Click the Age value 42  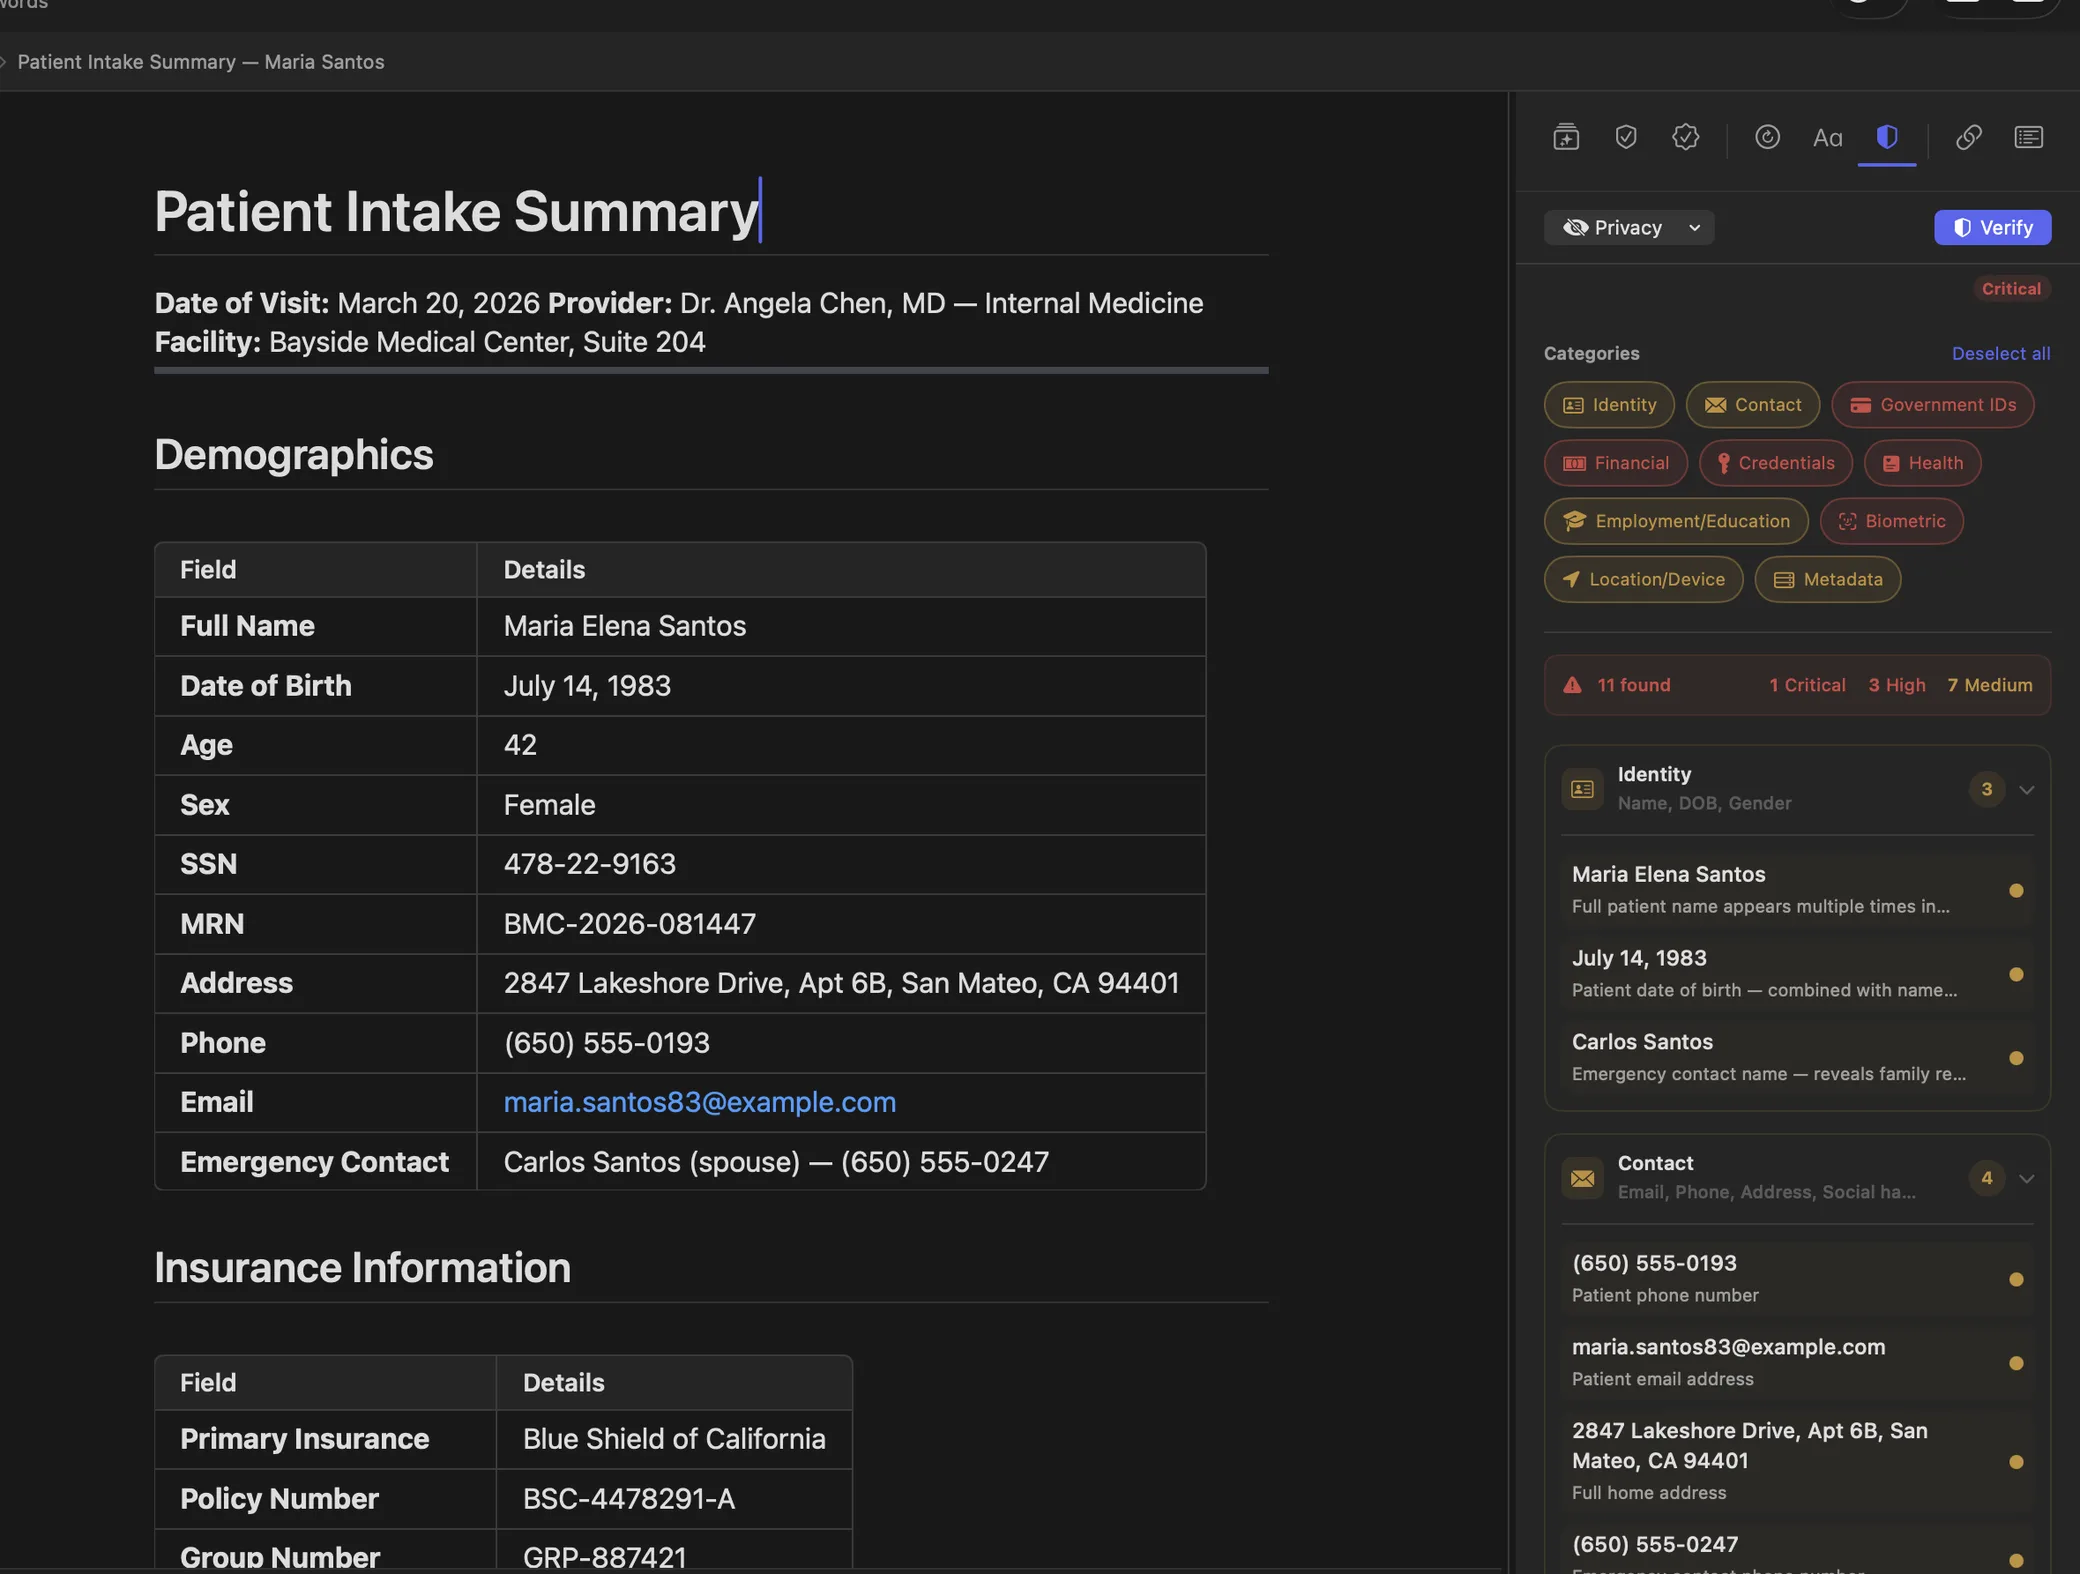(520, 745)
